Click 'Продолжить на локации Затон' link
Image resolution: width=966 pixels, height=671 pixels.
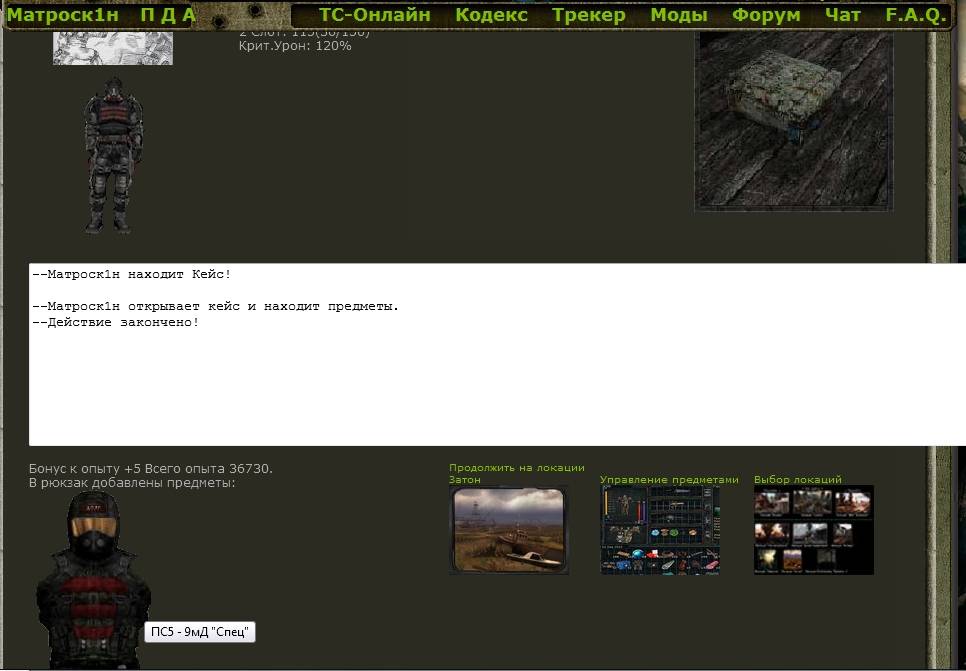(x=516, y=473)
